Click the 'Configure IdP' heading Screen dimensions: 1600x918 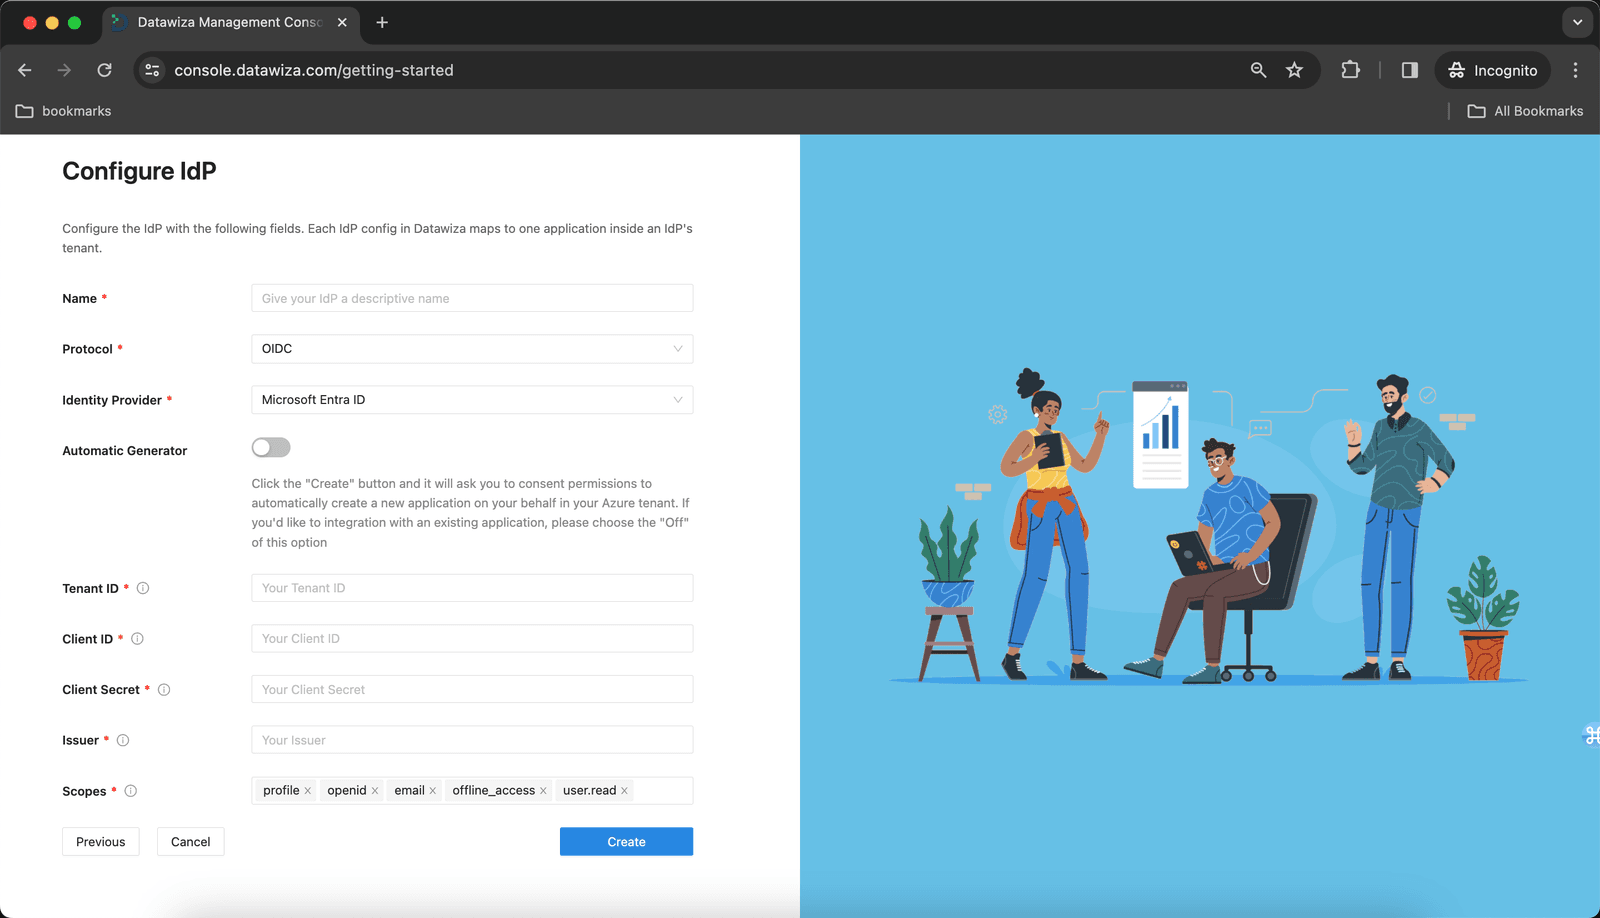(139, 171)
